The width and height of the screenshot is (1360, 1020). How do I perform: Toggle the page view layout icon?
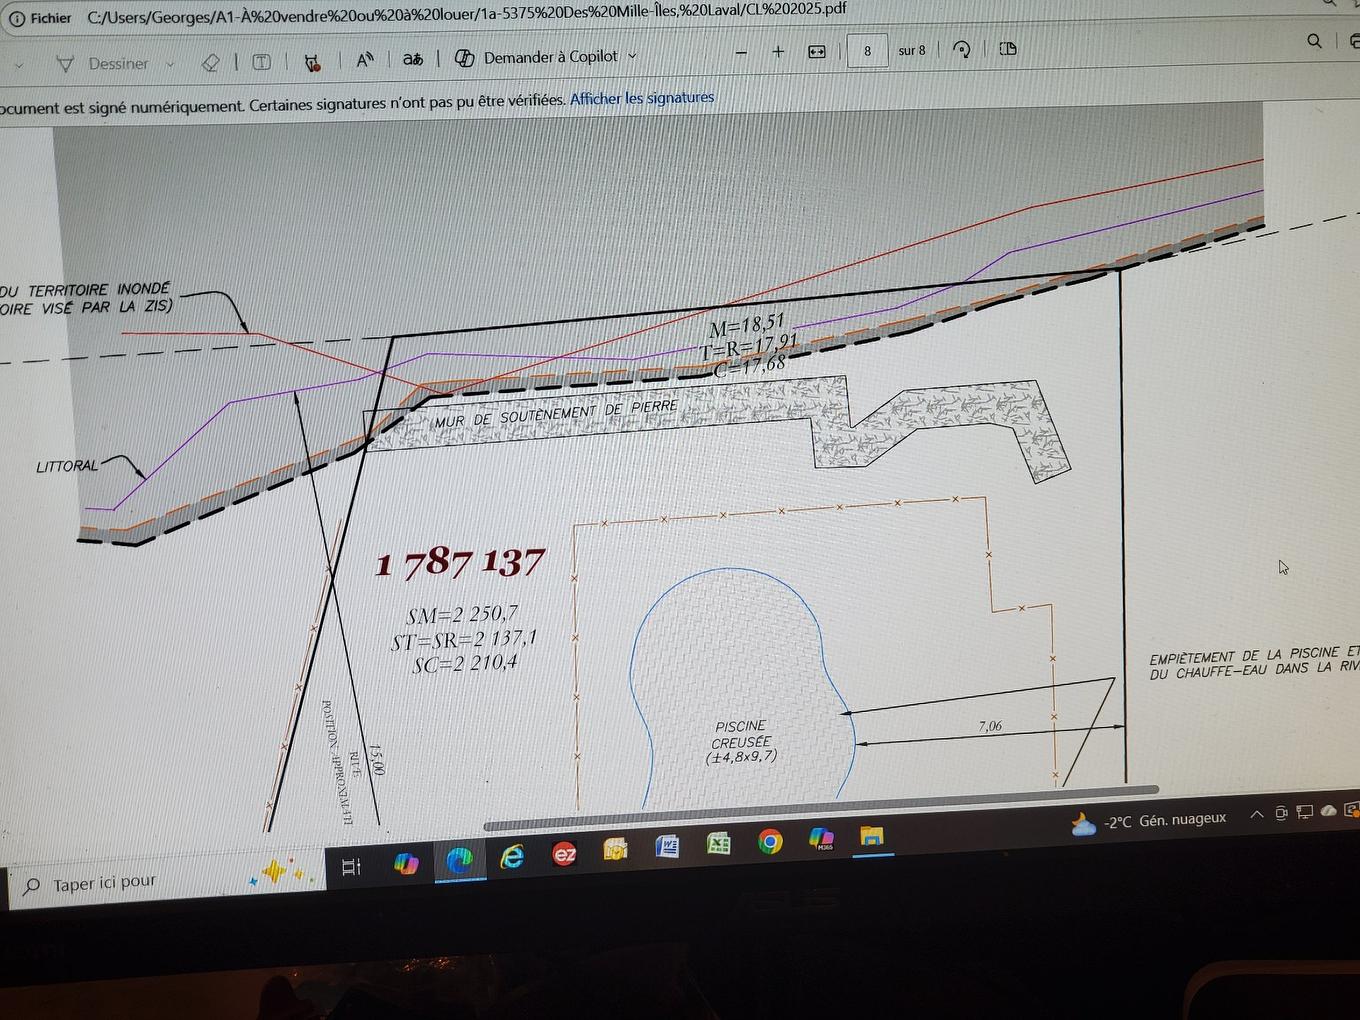pyautogui.click(x=1008, y=48)
